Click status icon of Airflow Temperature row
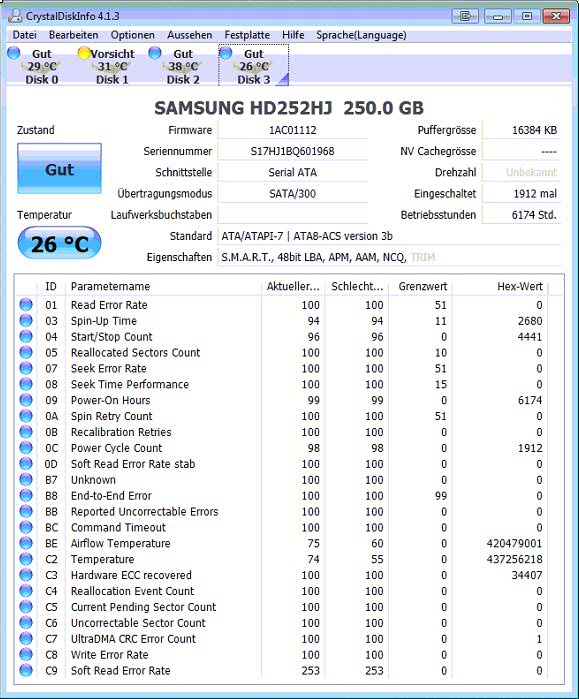The image size is (579, 699). pyautogui.click(x=26, y=543)
